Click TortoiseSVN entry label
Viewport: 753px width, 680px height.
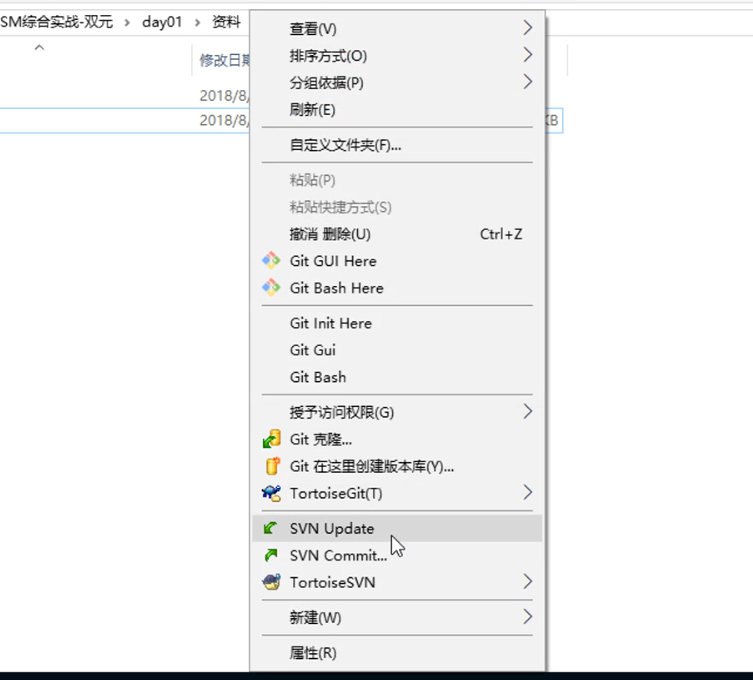pos(332,583)
